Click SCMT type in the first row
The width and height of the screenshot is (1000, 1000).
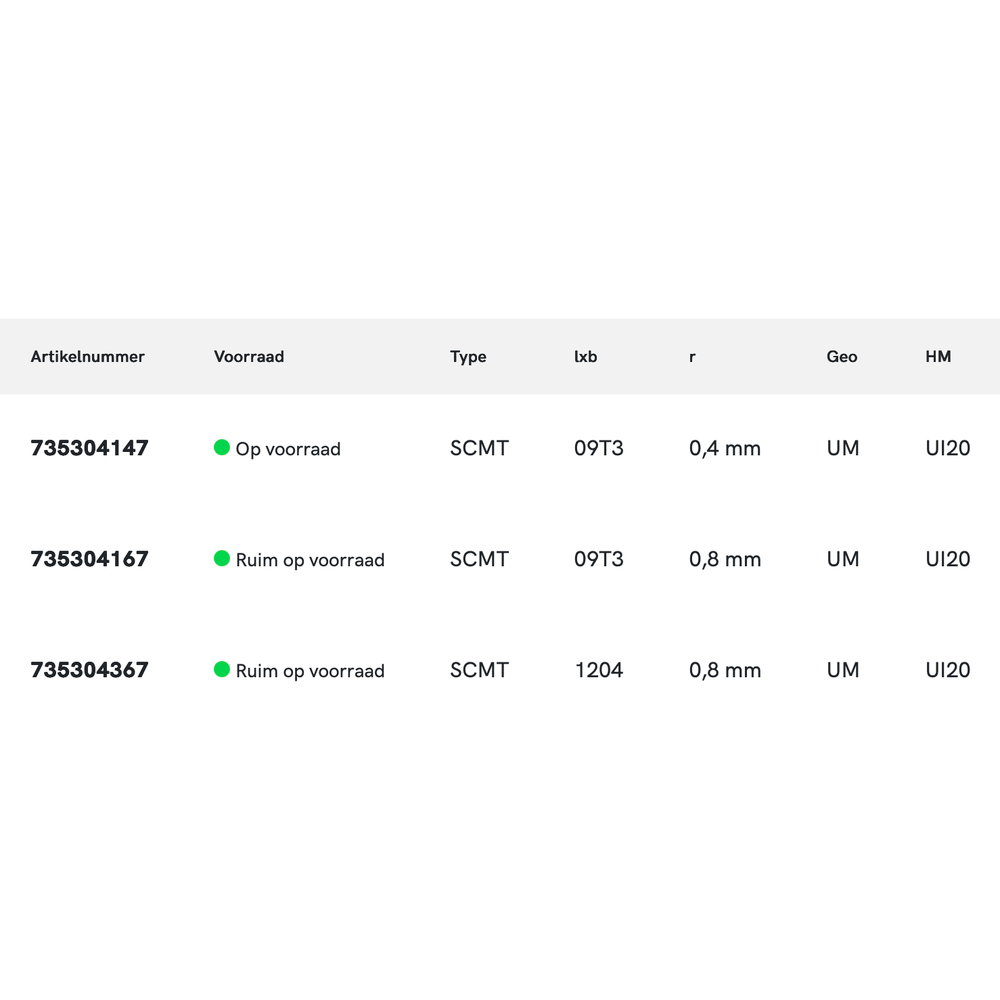click(x=479, y=449)
